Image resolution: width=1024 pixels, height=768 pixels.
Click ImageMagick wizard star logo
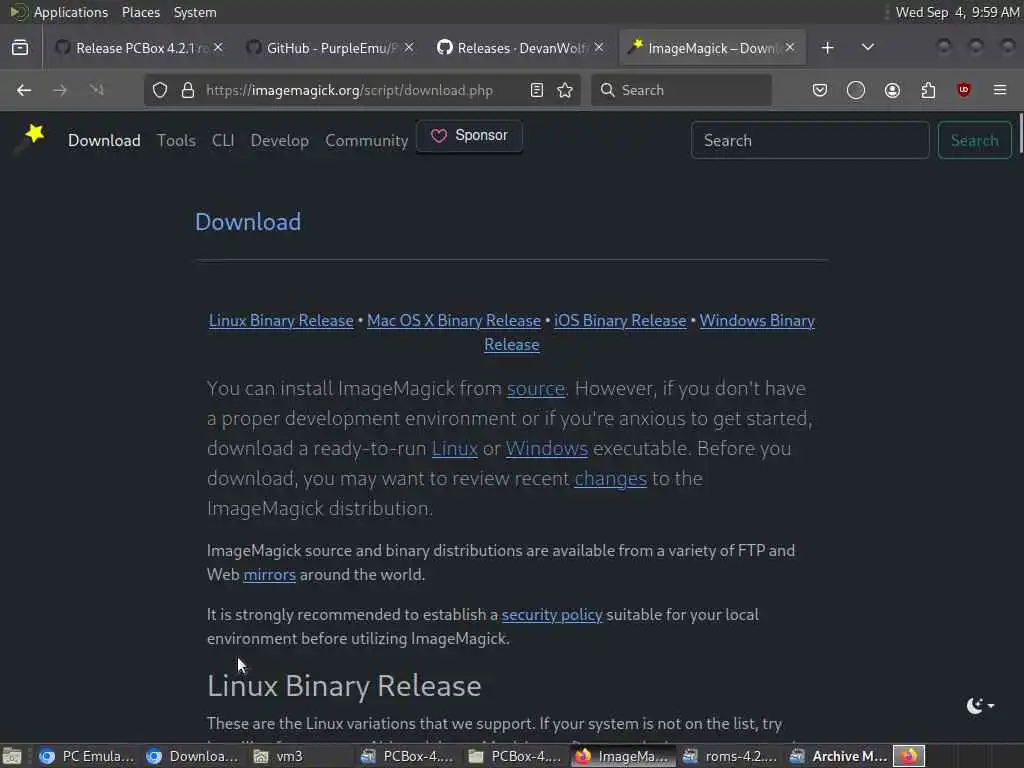click(30, 139)
